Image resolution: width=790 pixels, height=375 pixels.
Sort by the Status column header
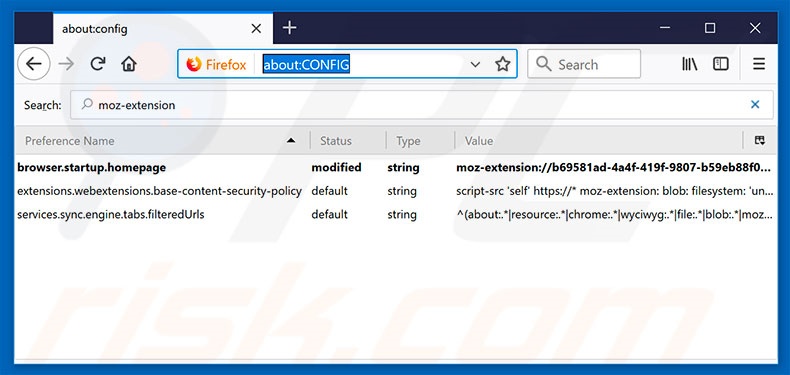[349, 141]
